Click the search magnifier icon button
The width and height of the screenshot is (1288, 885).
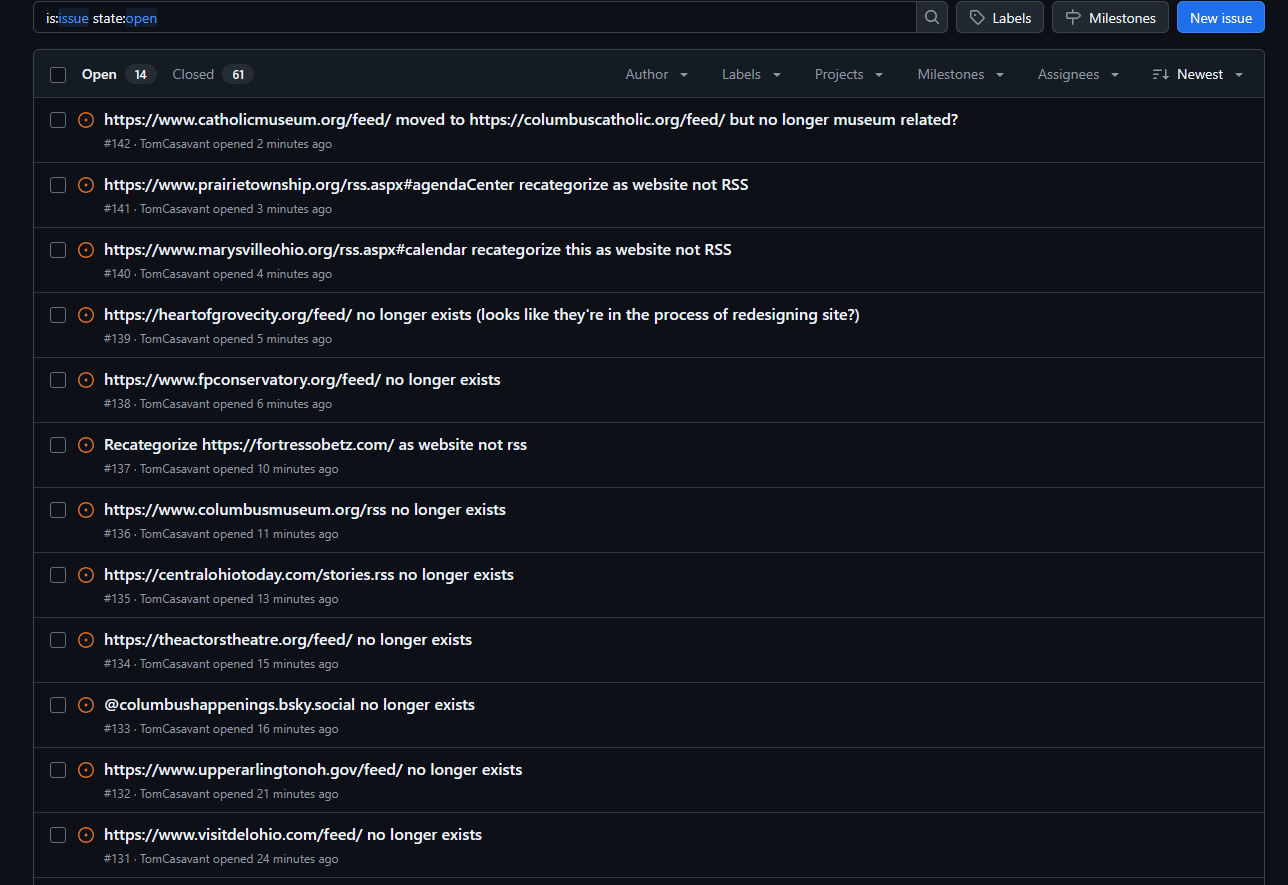click(x=932, y=18)
